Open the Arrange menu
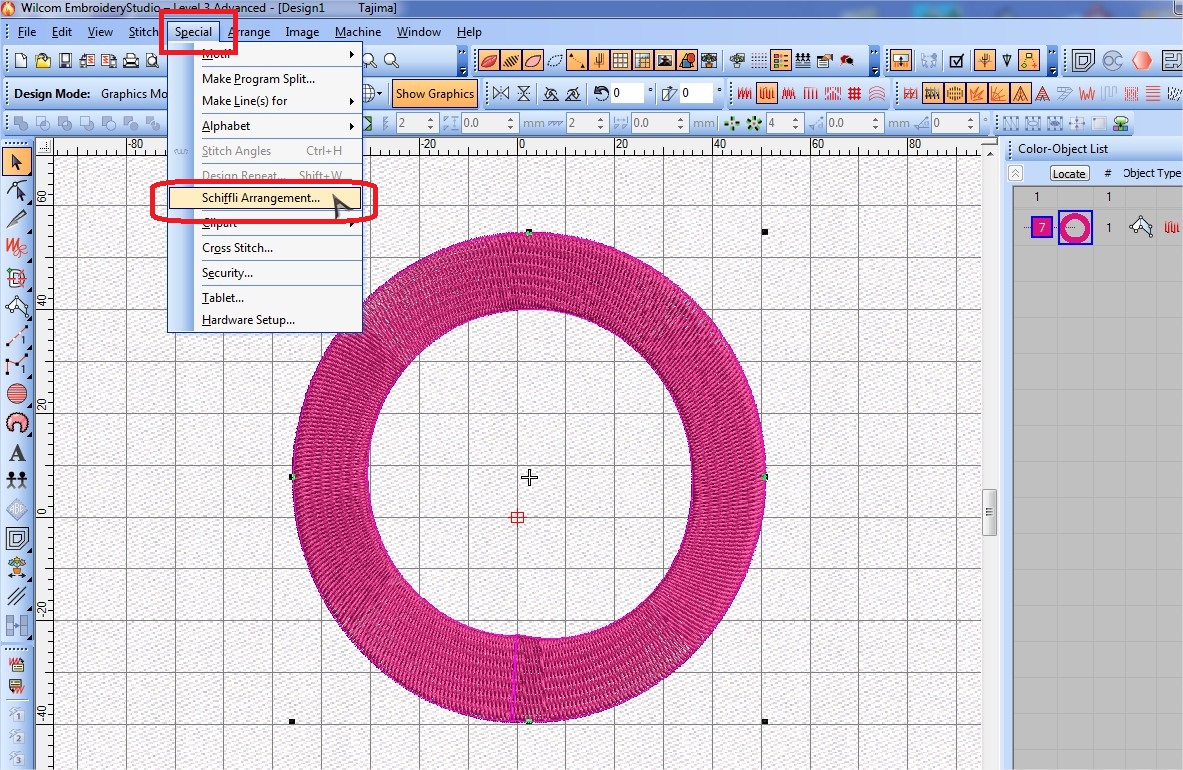 coord(249,32)
